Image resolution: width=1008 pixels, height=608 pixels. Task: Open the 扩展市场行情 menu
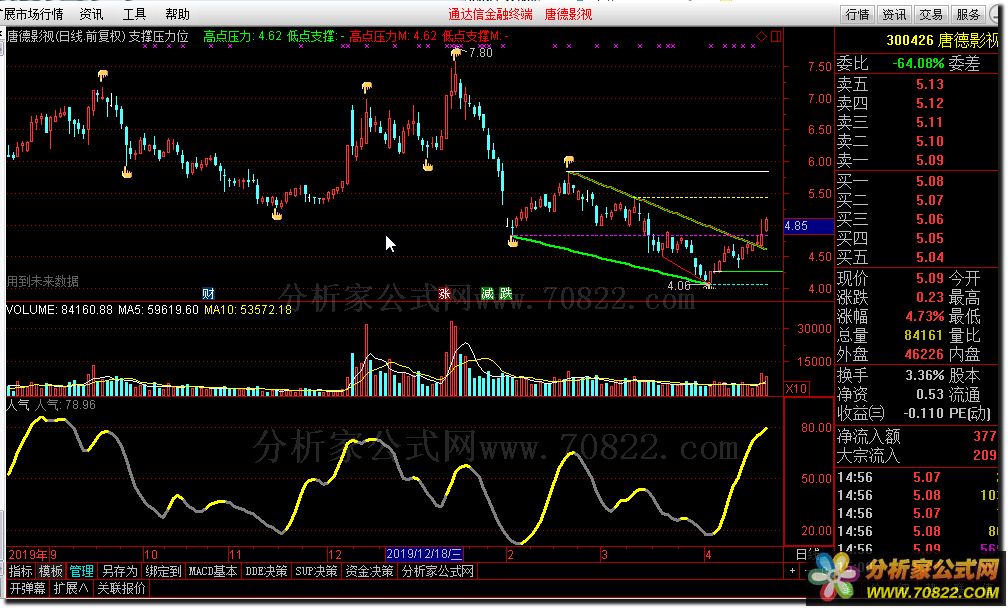[x=33, y=14]
